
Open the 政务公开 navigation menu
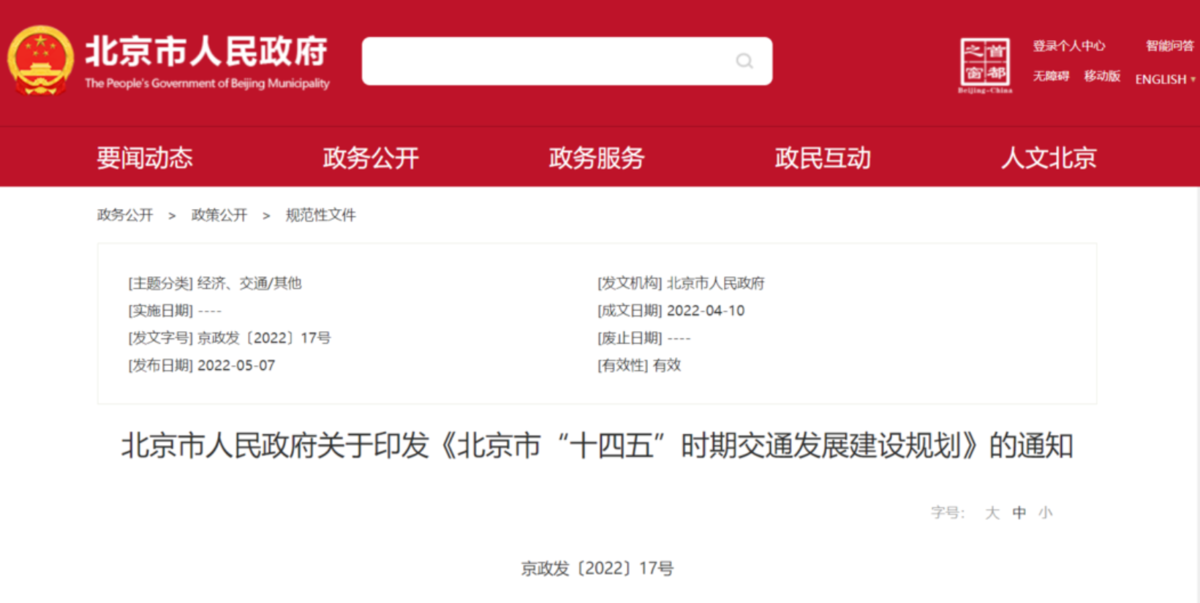(x=369, y=157)
